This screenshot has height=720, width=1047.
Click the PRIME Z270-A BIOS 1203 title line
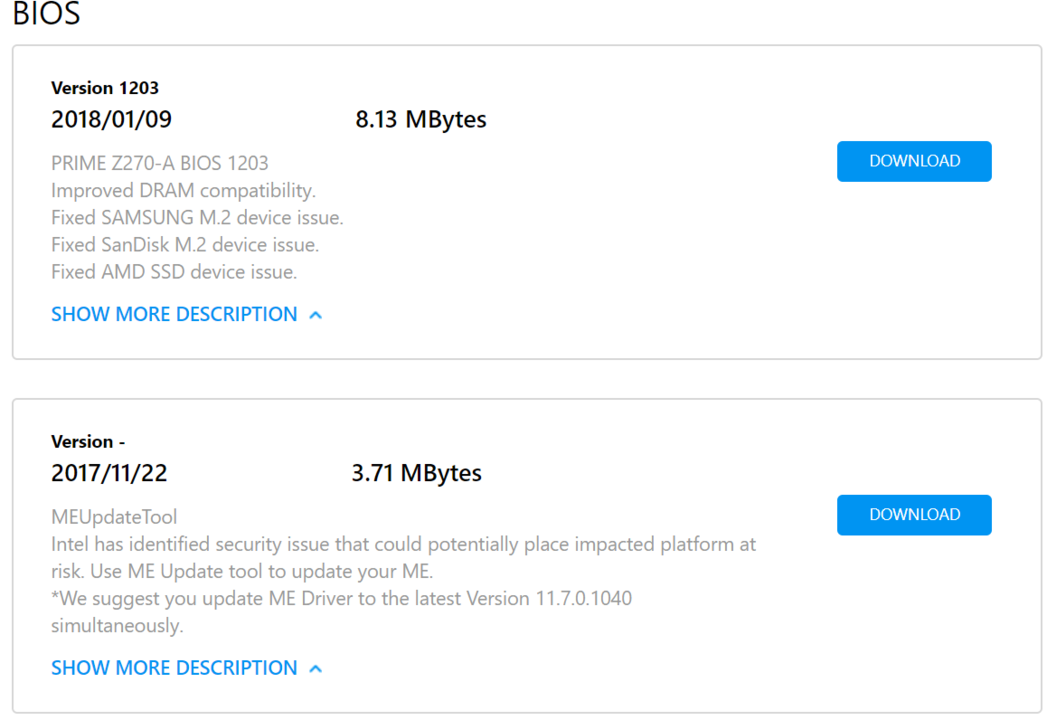pos(160,163)
